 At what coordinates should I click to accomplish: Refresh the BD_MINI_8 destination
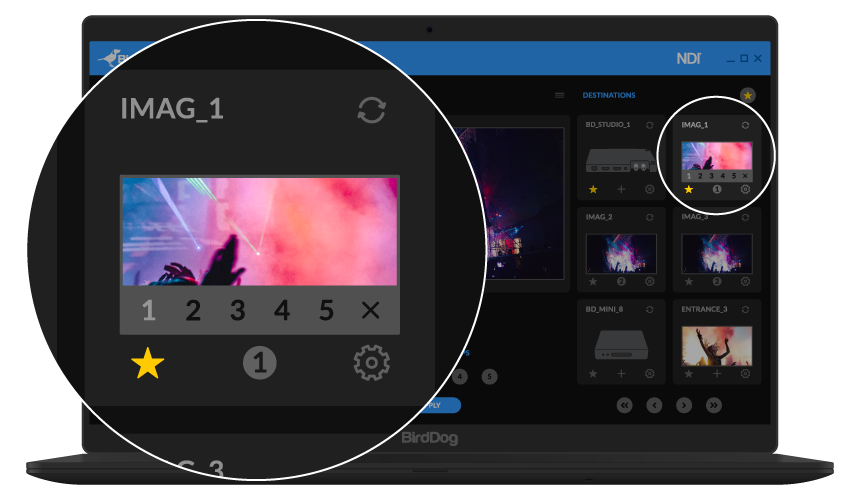click(x=649, y=309)
